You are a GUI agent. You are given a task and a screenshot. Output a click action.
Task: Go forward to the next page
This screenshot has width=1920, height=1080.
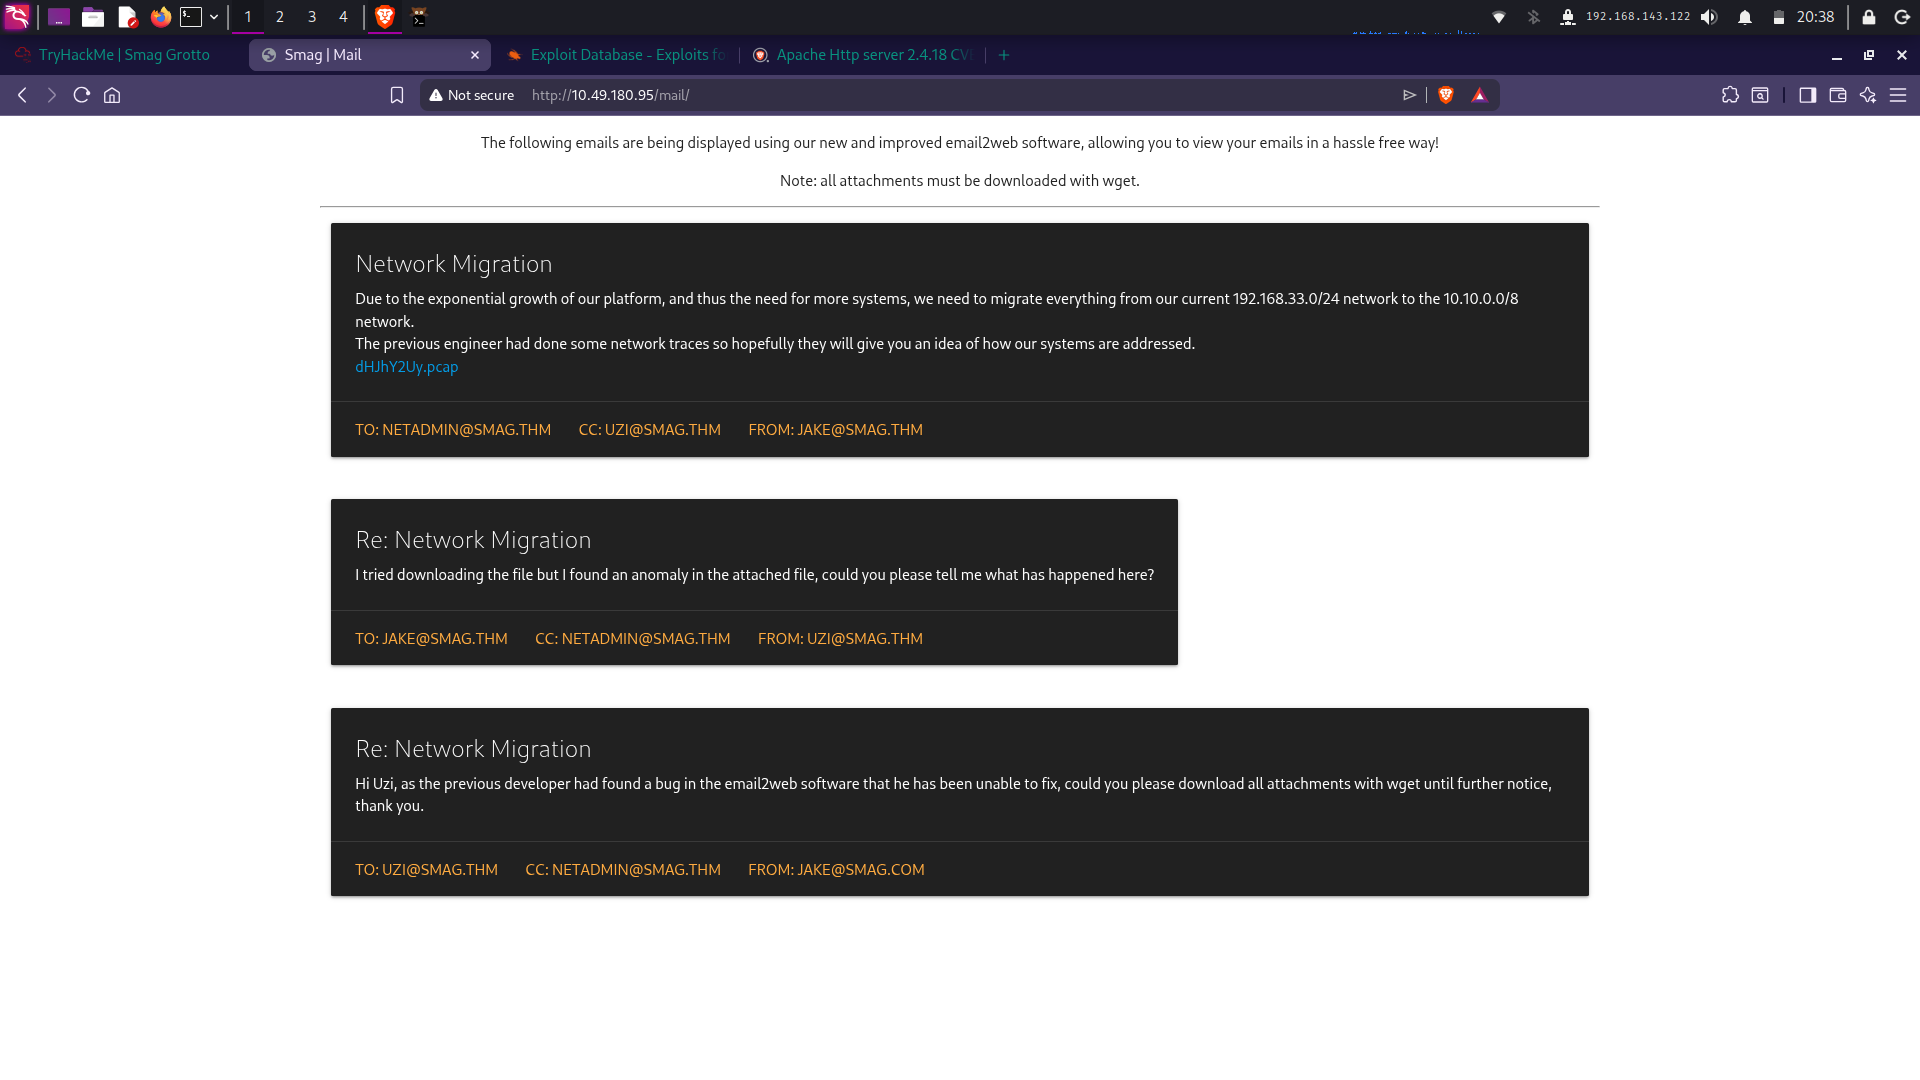tap(52, 95)
